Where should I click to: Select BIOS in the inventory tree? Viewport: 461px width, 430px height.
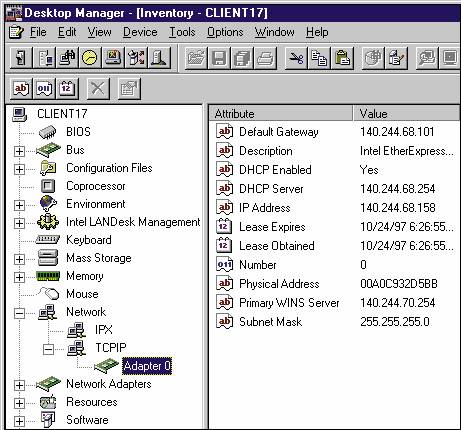pos(78,132)
